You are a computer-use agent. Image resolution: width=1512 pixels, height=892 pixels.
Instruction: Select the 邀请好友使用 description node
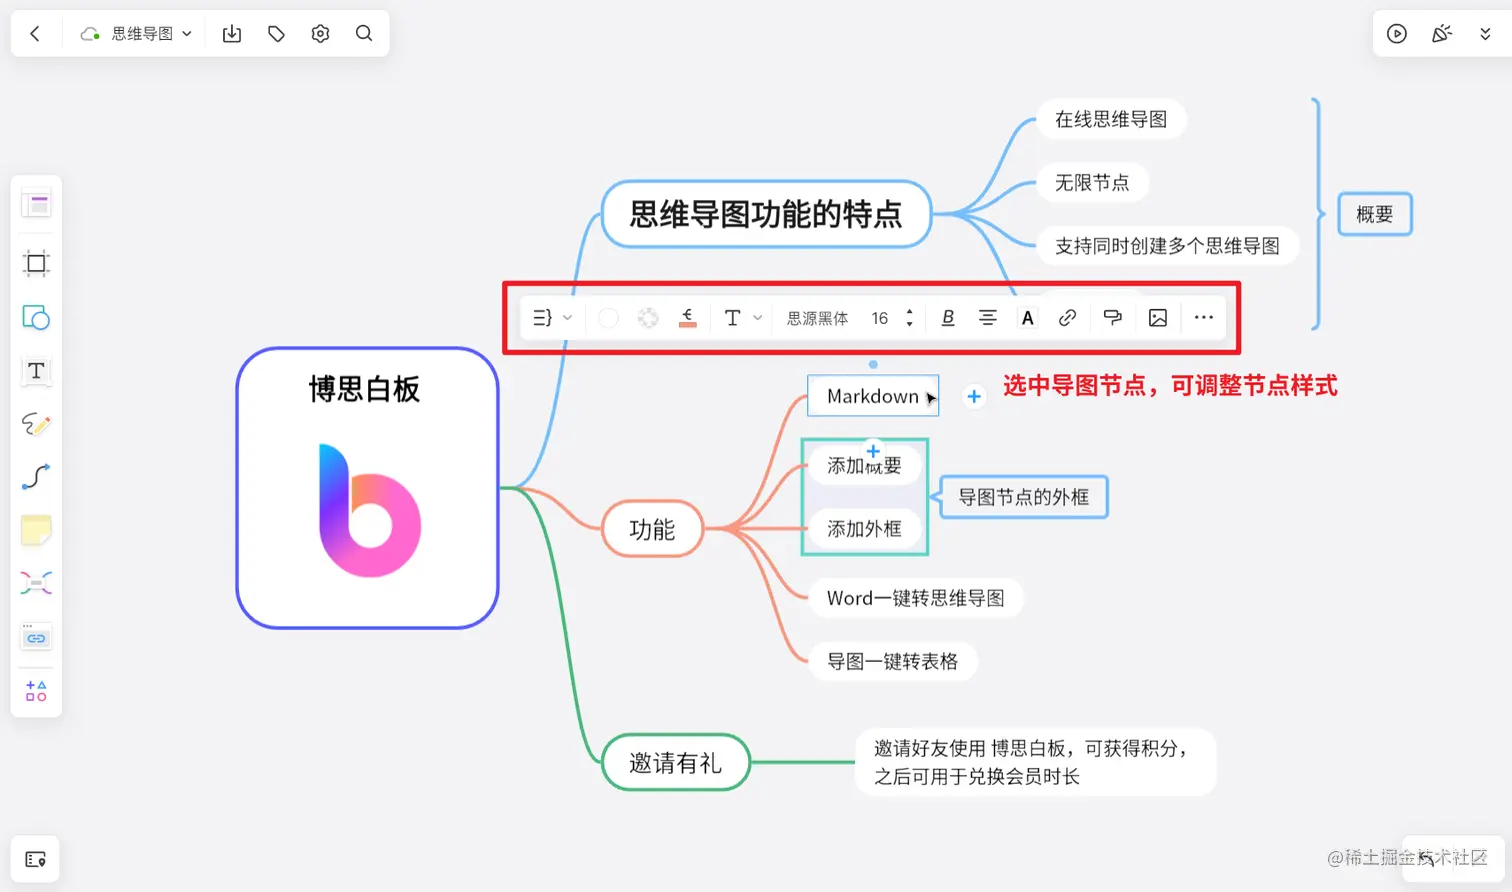click(1035, 762)
